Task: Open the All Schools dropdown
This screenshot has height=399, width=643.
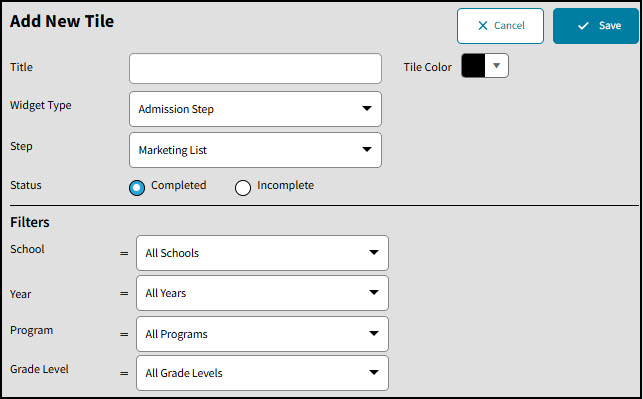Action: [x=262, y=253]
